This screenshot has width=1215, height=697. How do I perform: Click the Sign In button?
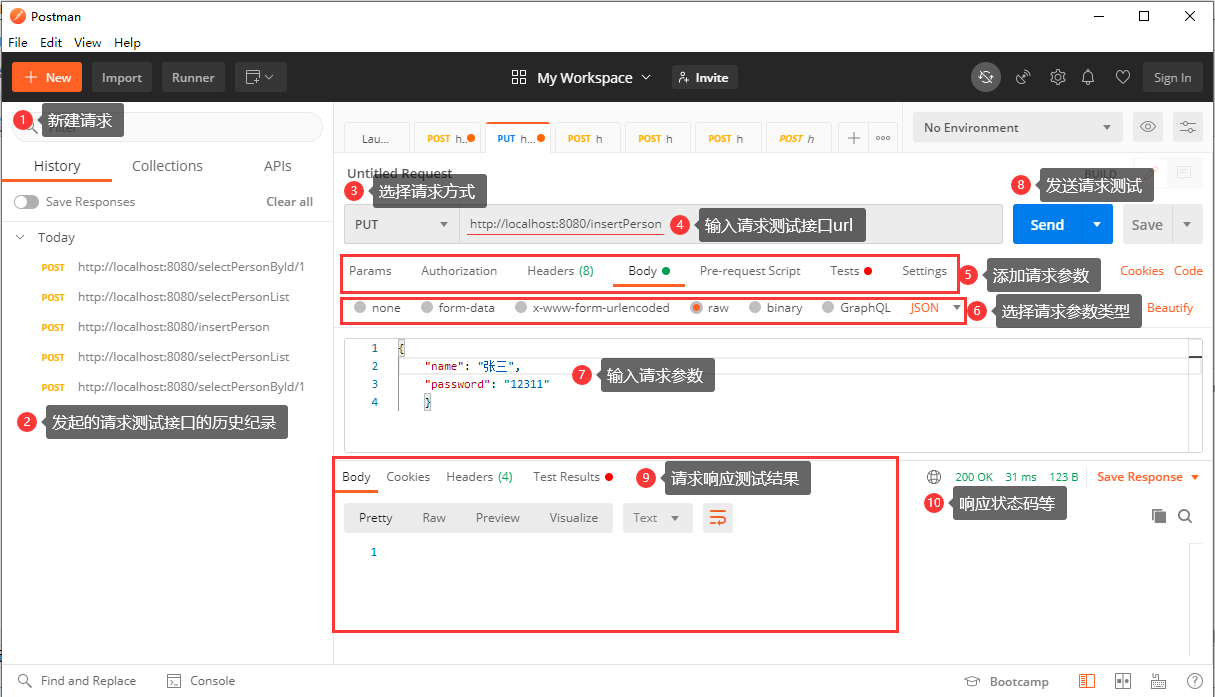[x=1173, y=77]
